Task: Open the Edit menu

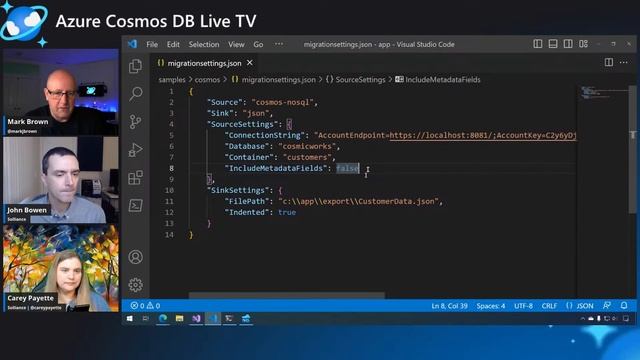Action: coord(173,44)
